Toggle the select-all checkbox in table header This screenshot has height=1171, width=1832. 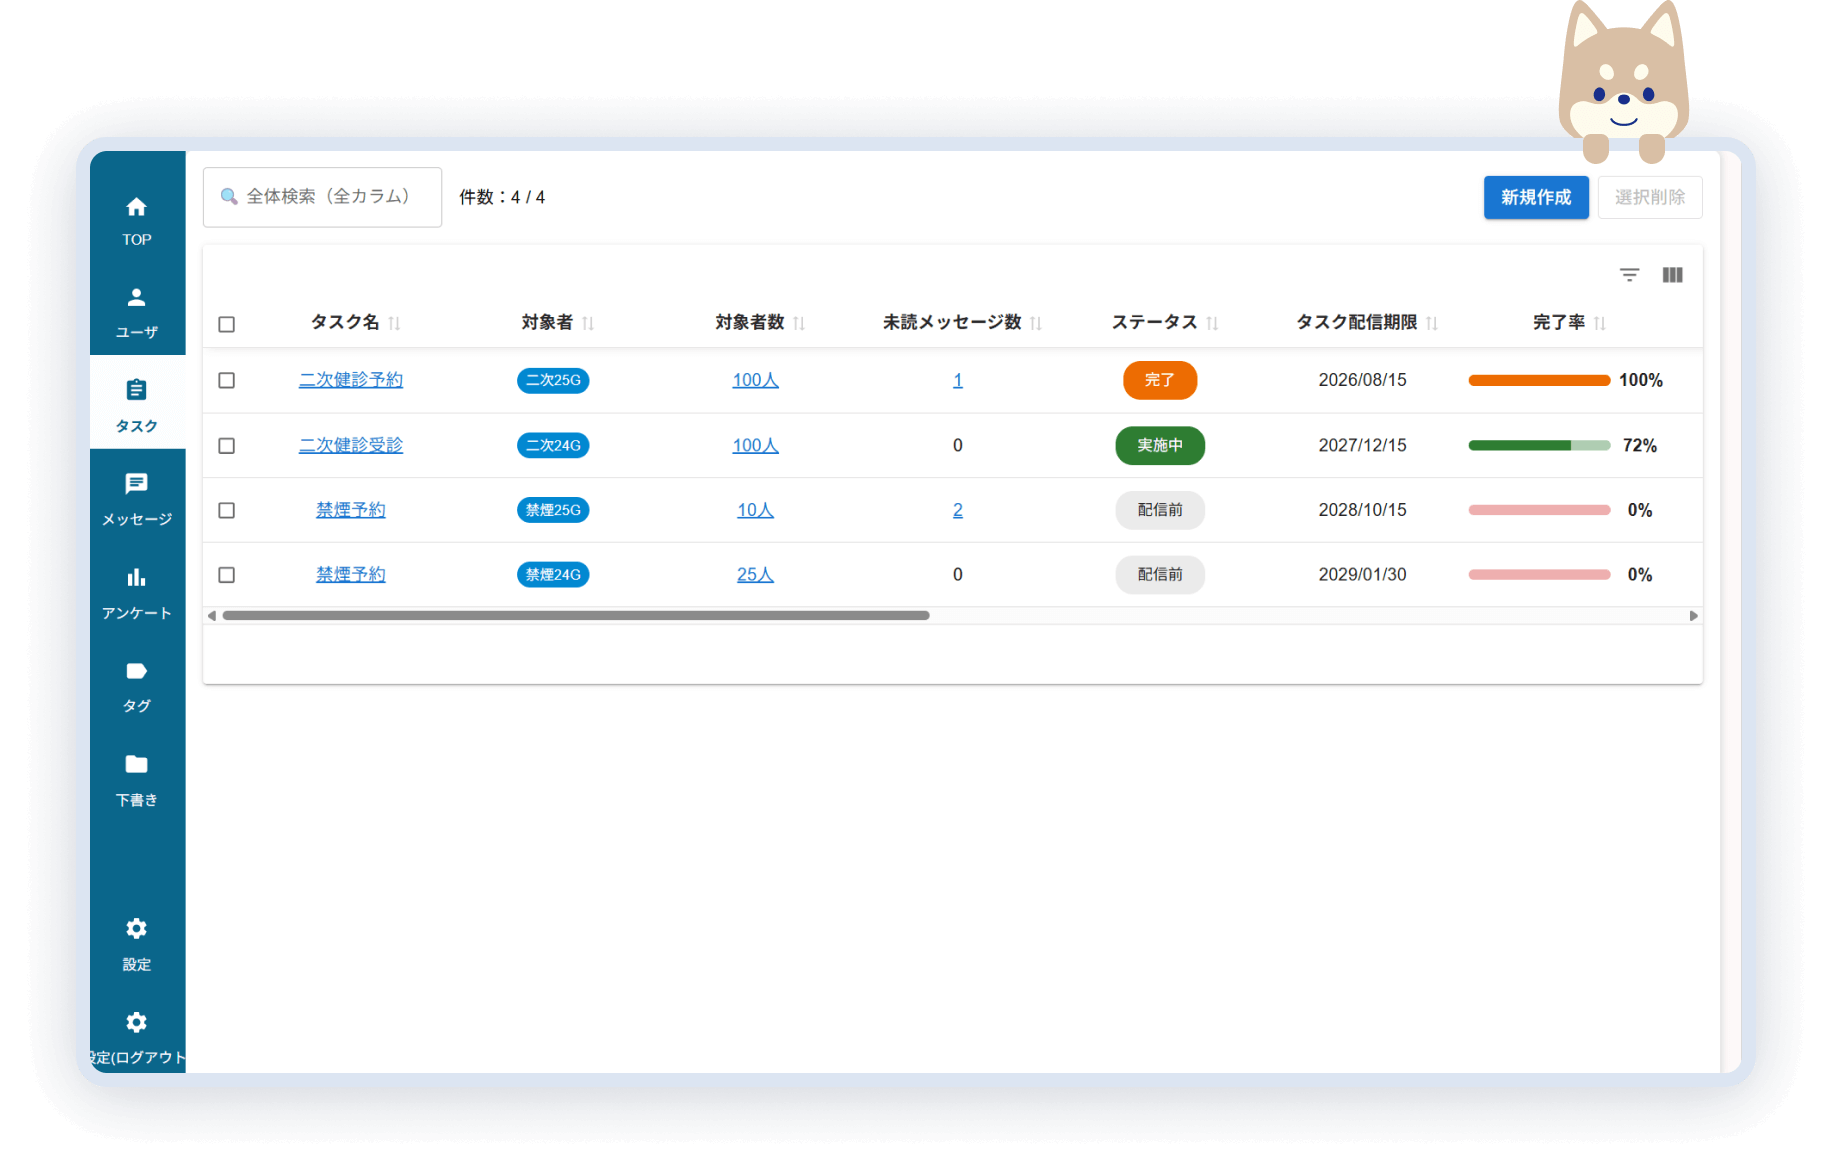click(x=227, y=324)
